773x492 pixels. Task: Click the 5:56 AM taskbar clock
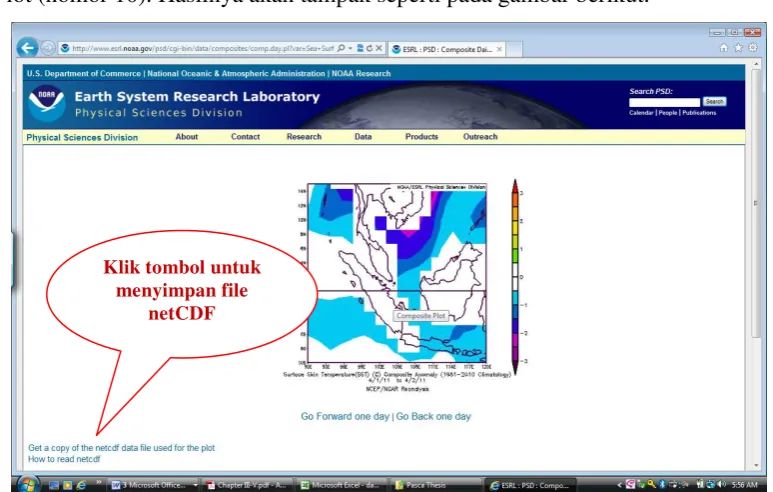coord(744,486)
